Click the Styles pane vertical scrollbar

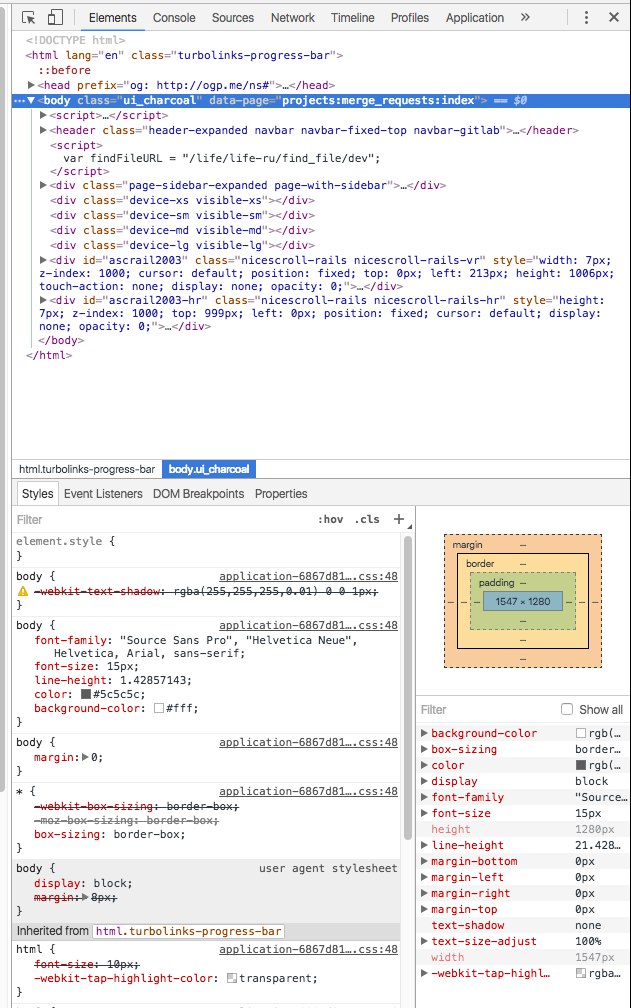[407, 688]
